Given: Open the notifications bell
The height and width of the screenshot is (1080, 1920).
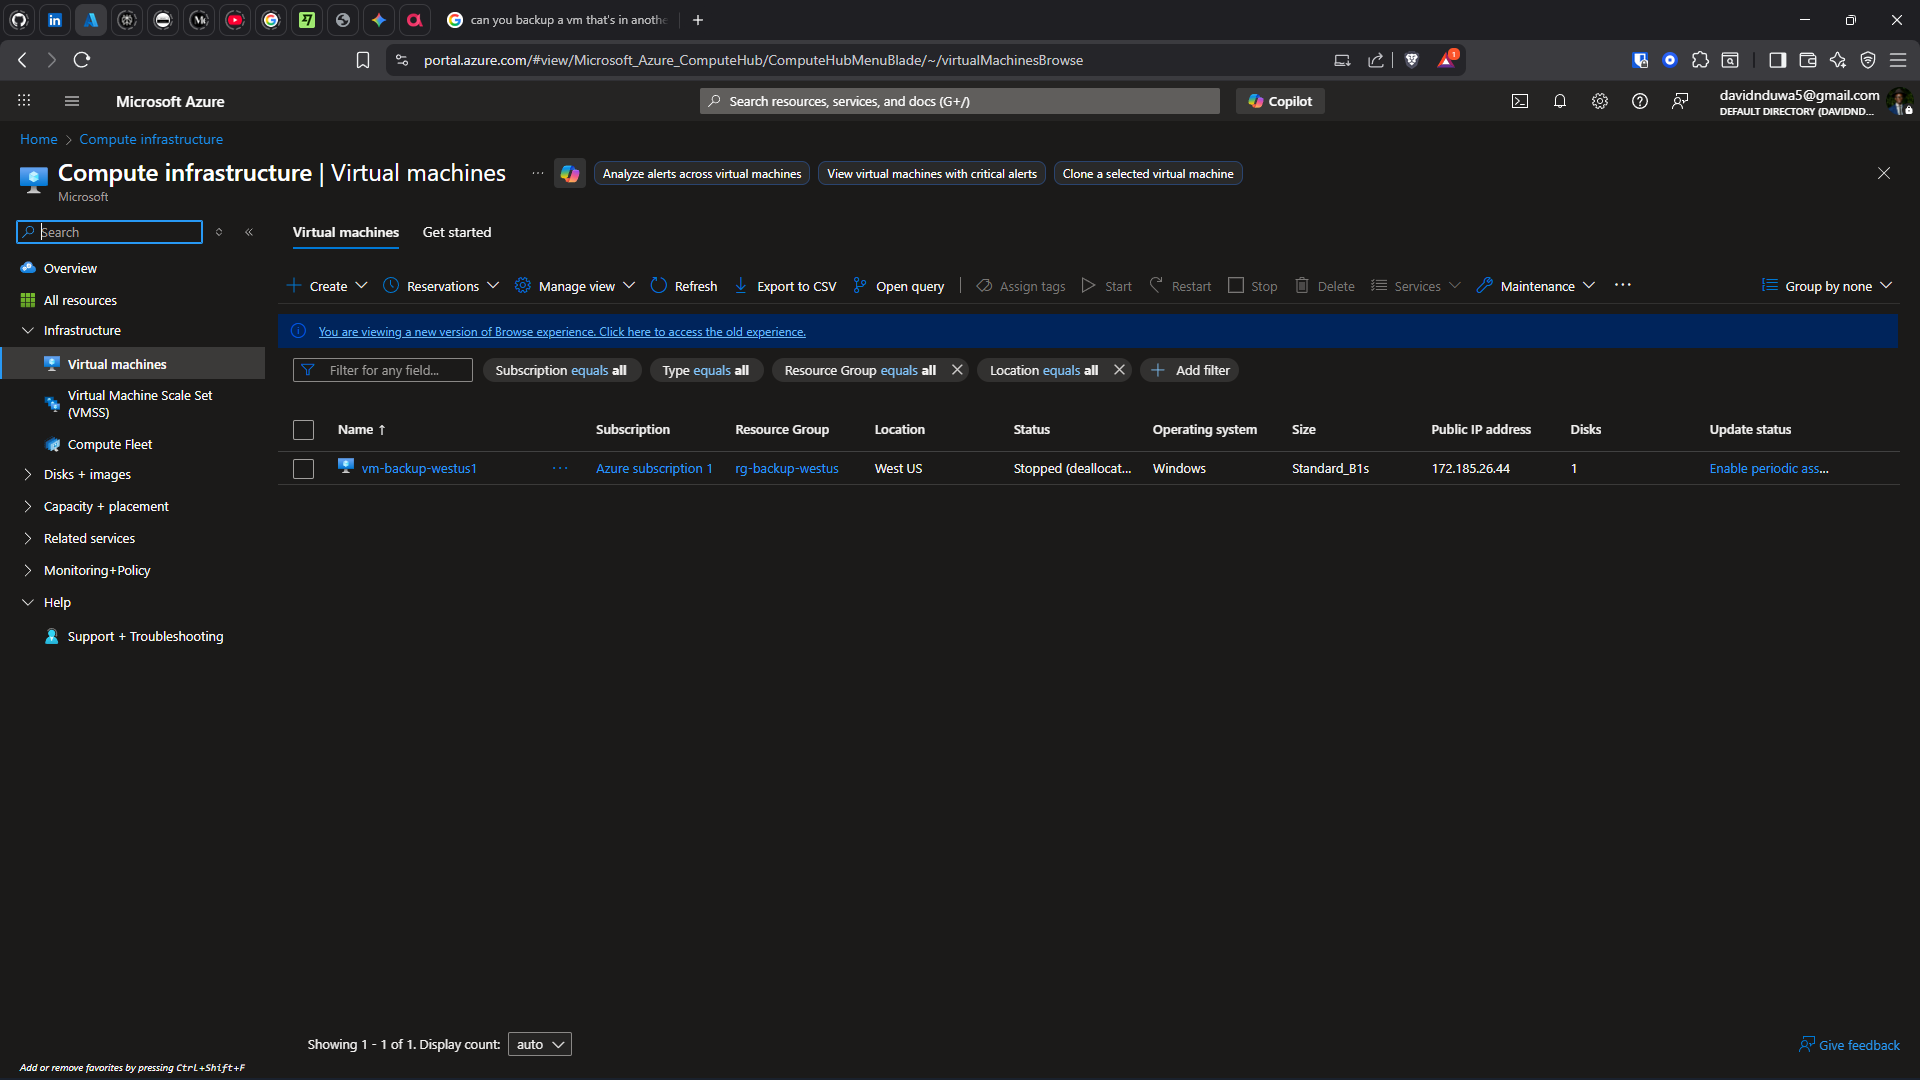Looking at the screenshot, I should pyautogui.click(x=1560, y=101).
